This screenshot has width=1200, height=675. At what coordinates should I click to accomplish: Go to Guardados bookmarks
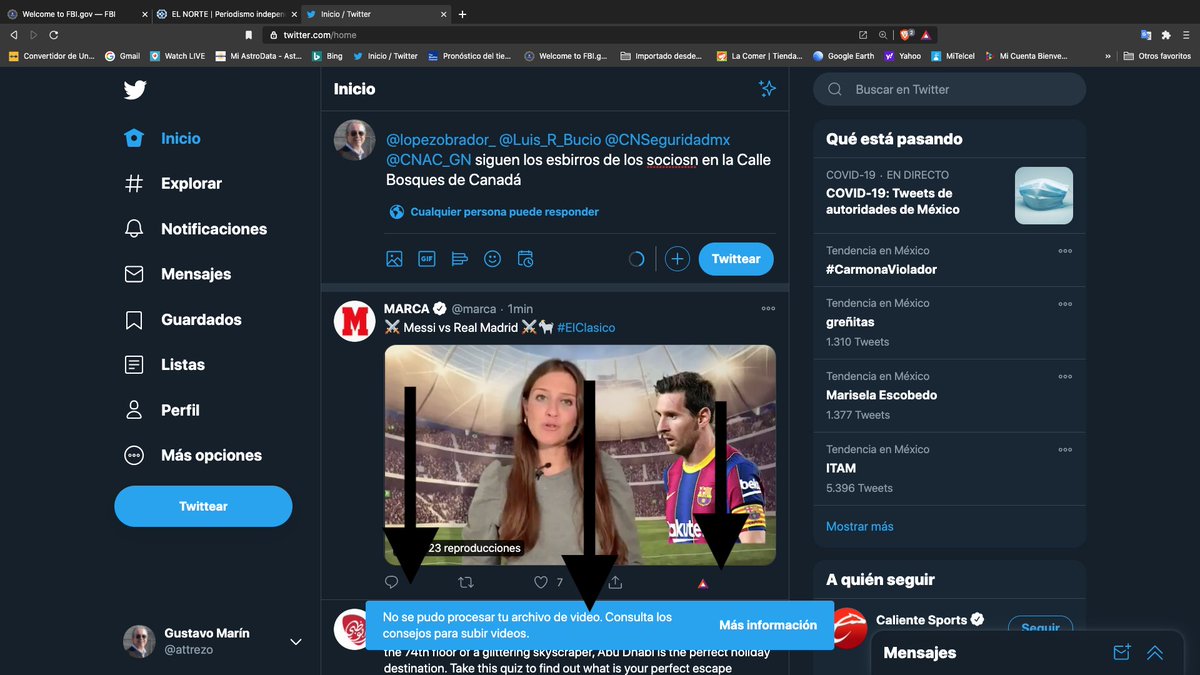[x=182, y=320]
